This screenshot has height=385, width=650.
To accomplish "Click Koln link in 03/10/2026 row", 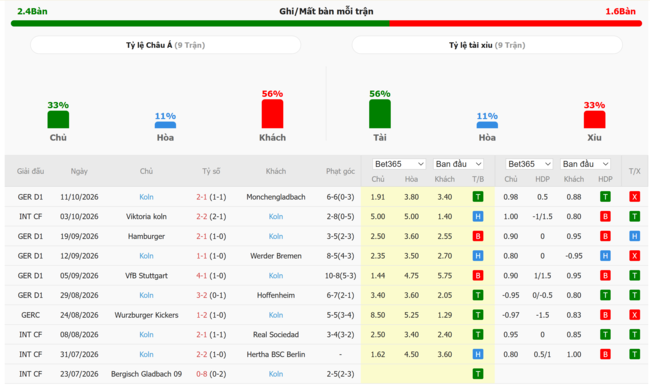I will pyautogui.click(x=276, y=216).
